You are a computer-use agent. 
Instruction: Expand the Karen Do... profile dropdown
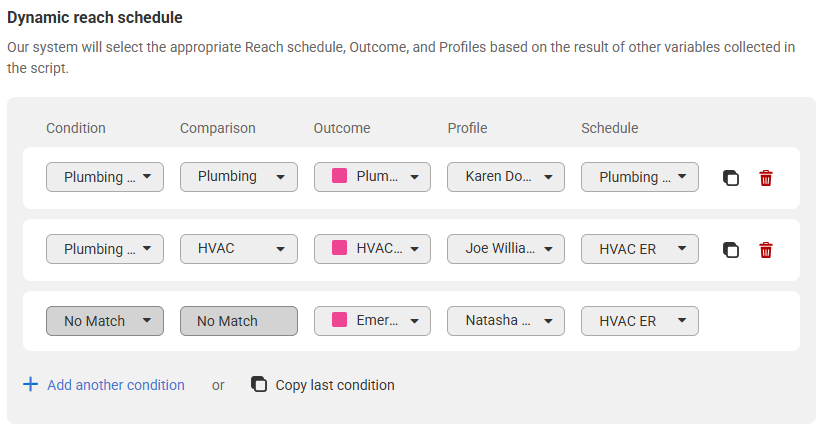[x=505, y=177]
